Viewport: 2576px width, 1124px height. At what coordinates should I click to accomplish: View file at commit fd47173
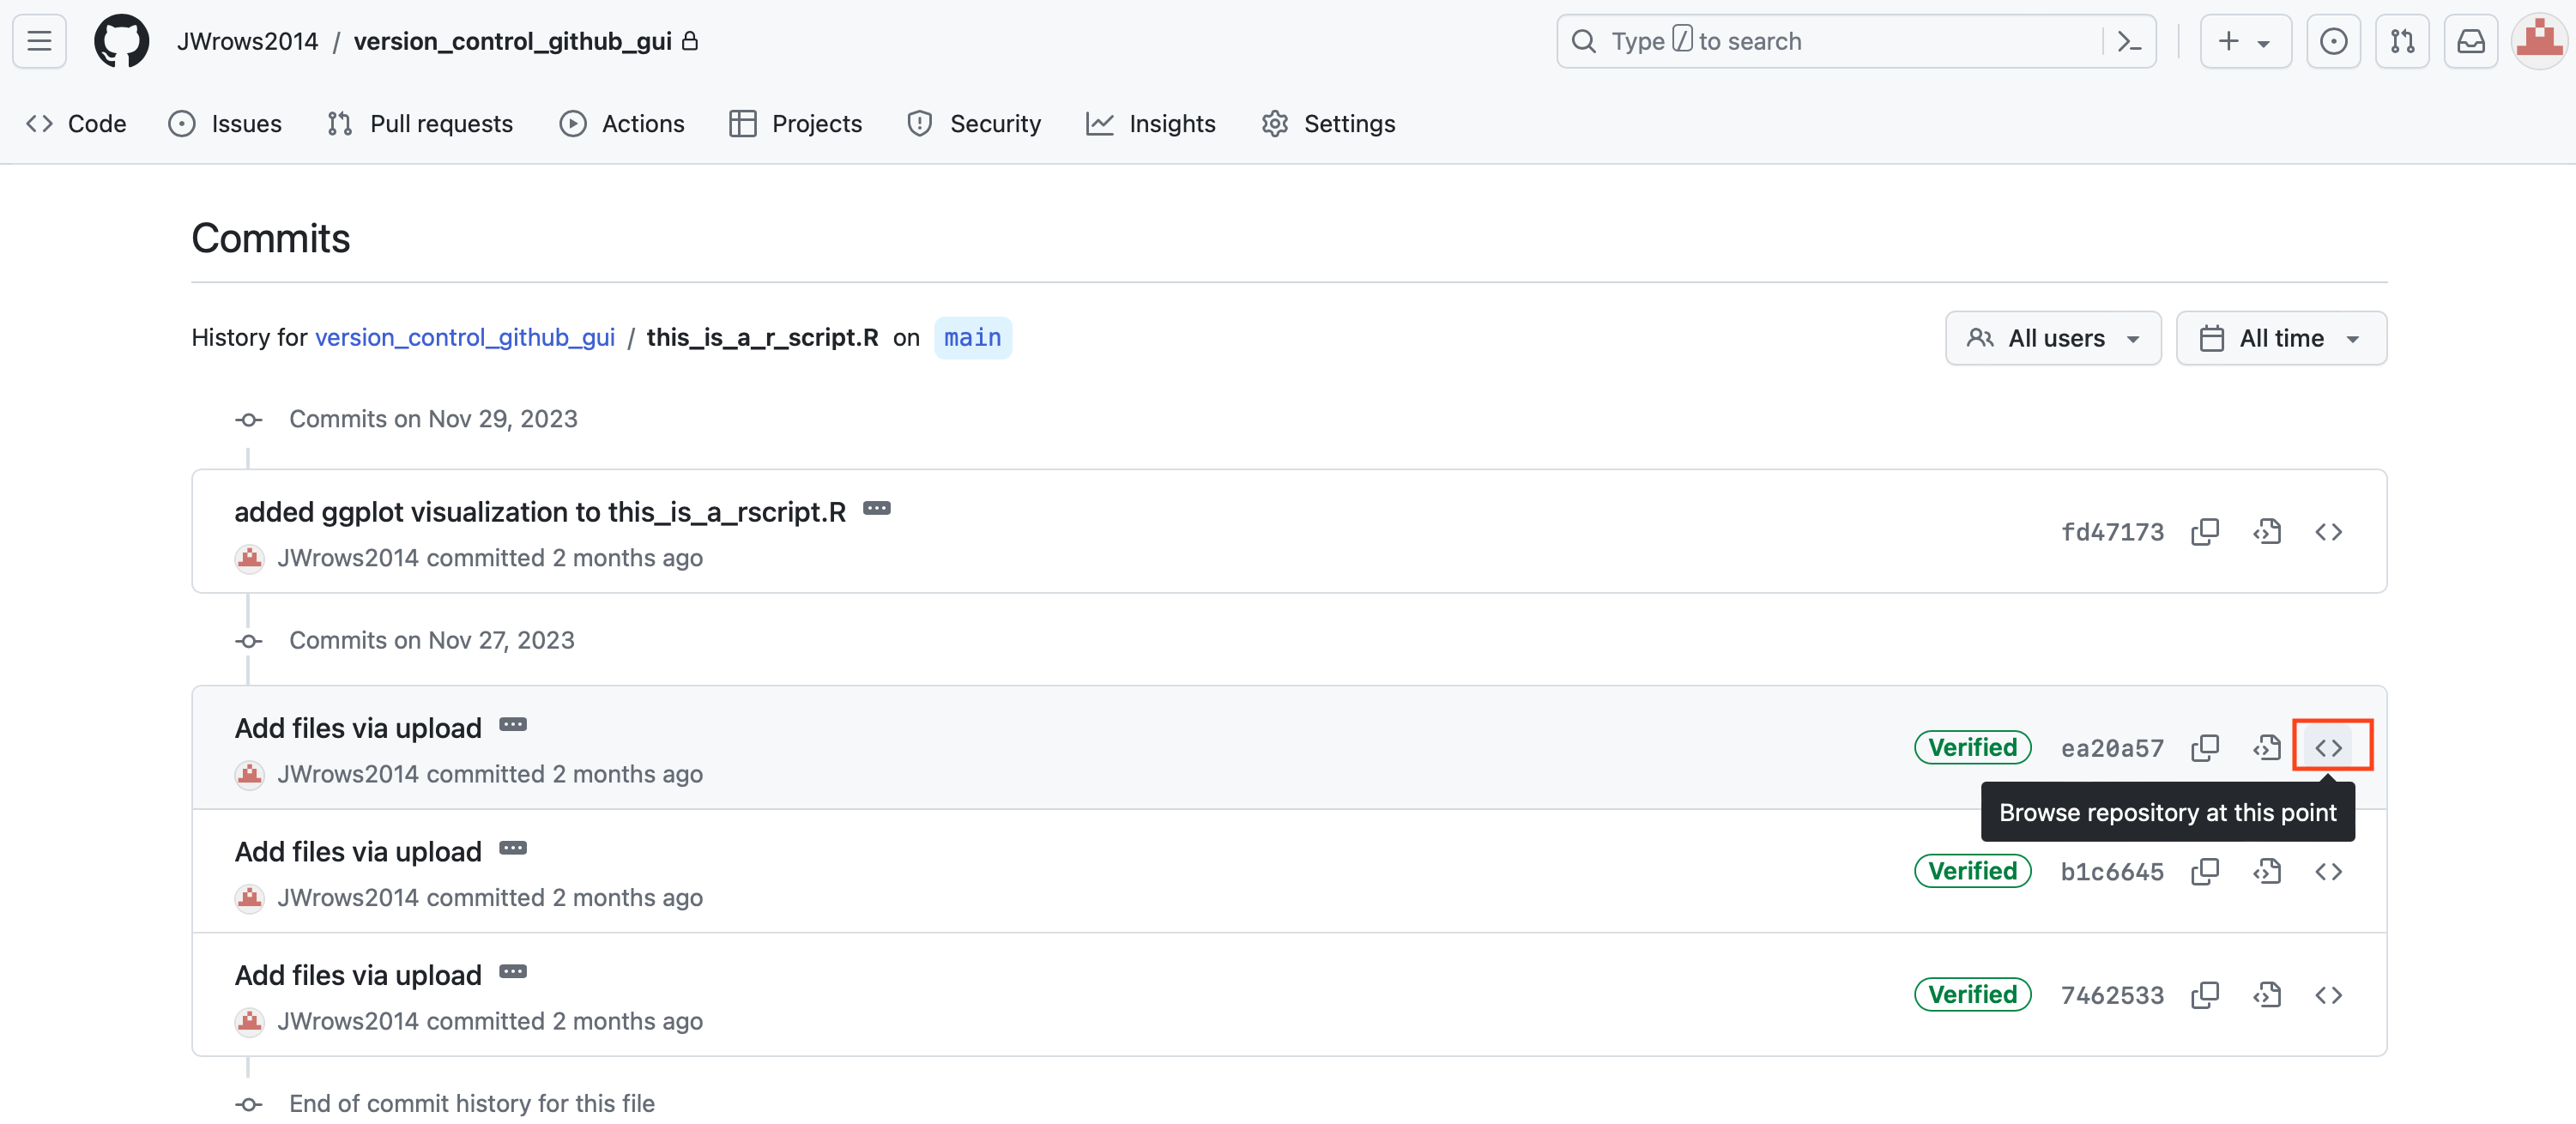pyautogui.click(x=2267, y=531)
